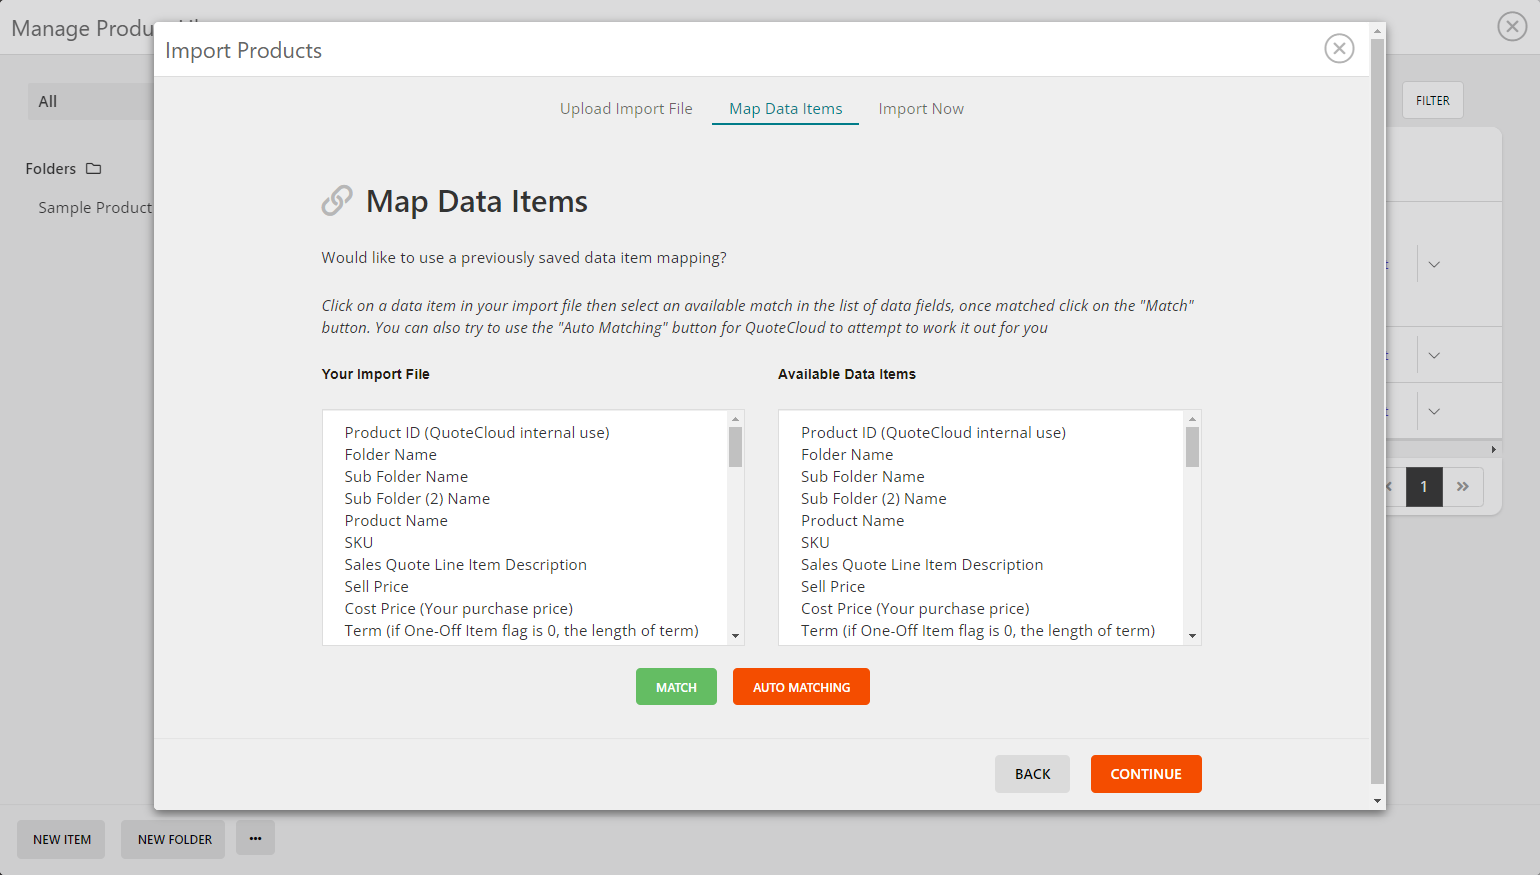Click CONTINUE to proceed with import
Screen dimensions: 1540x875
coord(1146,773)
